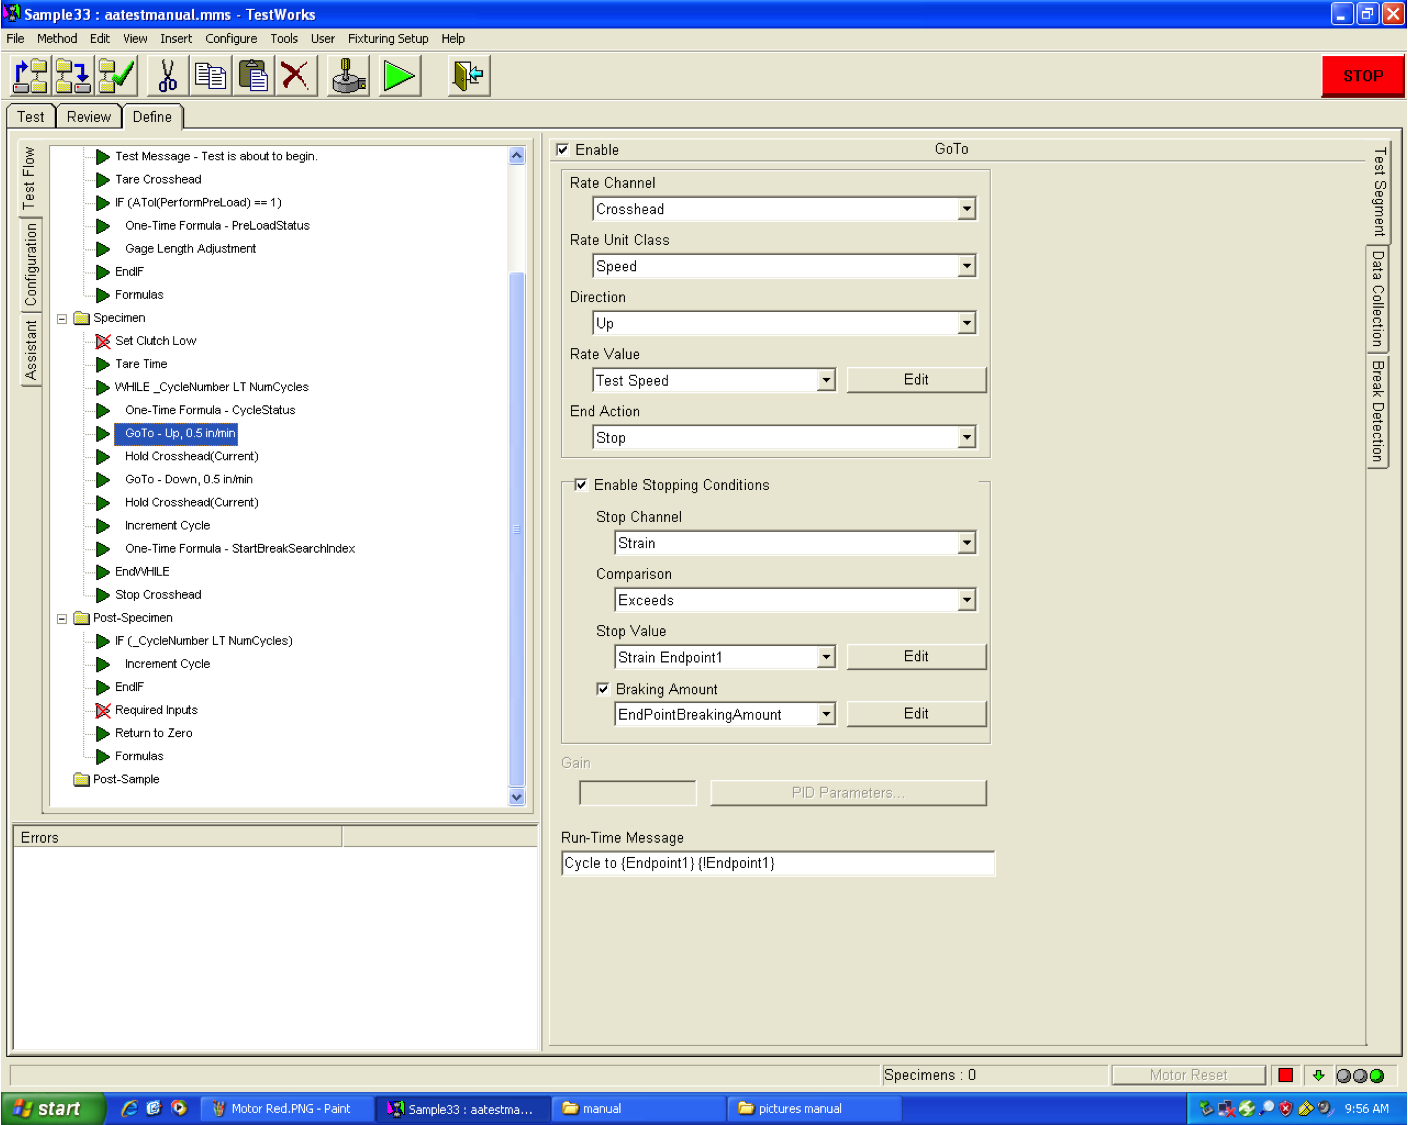Open the Configure menu

(x=231, y=39)
